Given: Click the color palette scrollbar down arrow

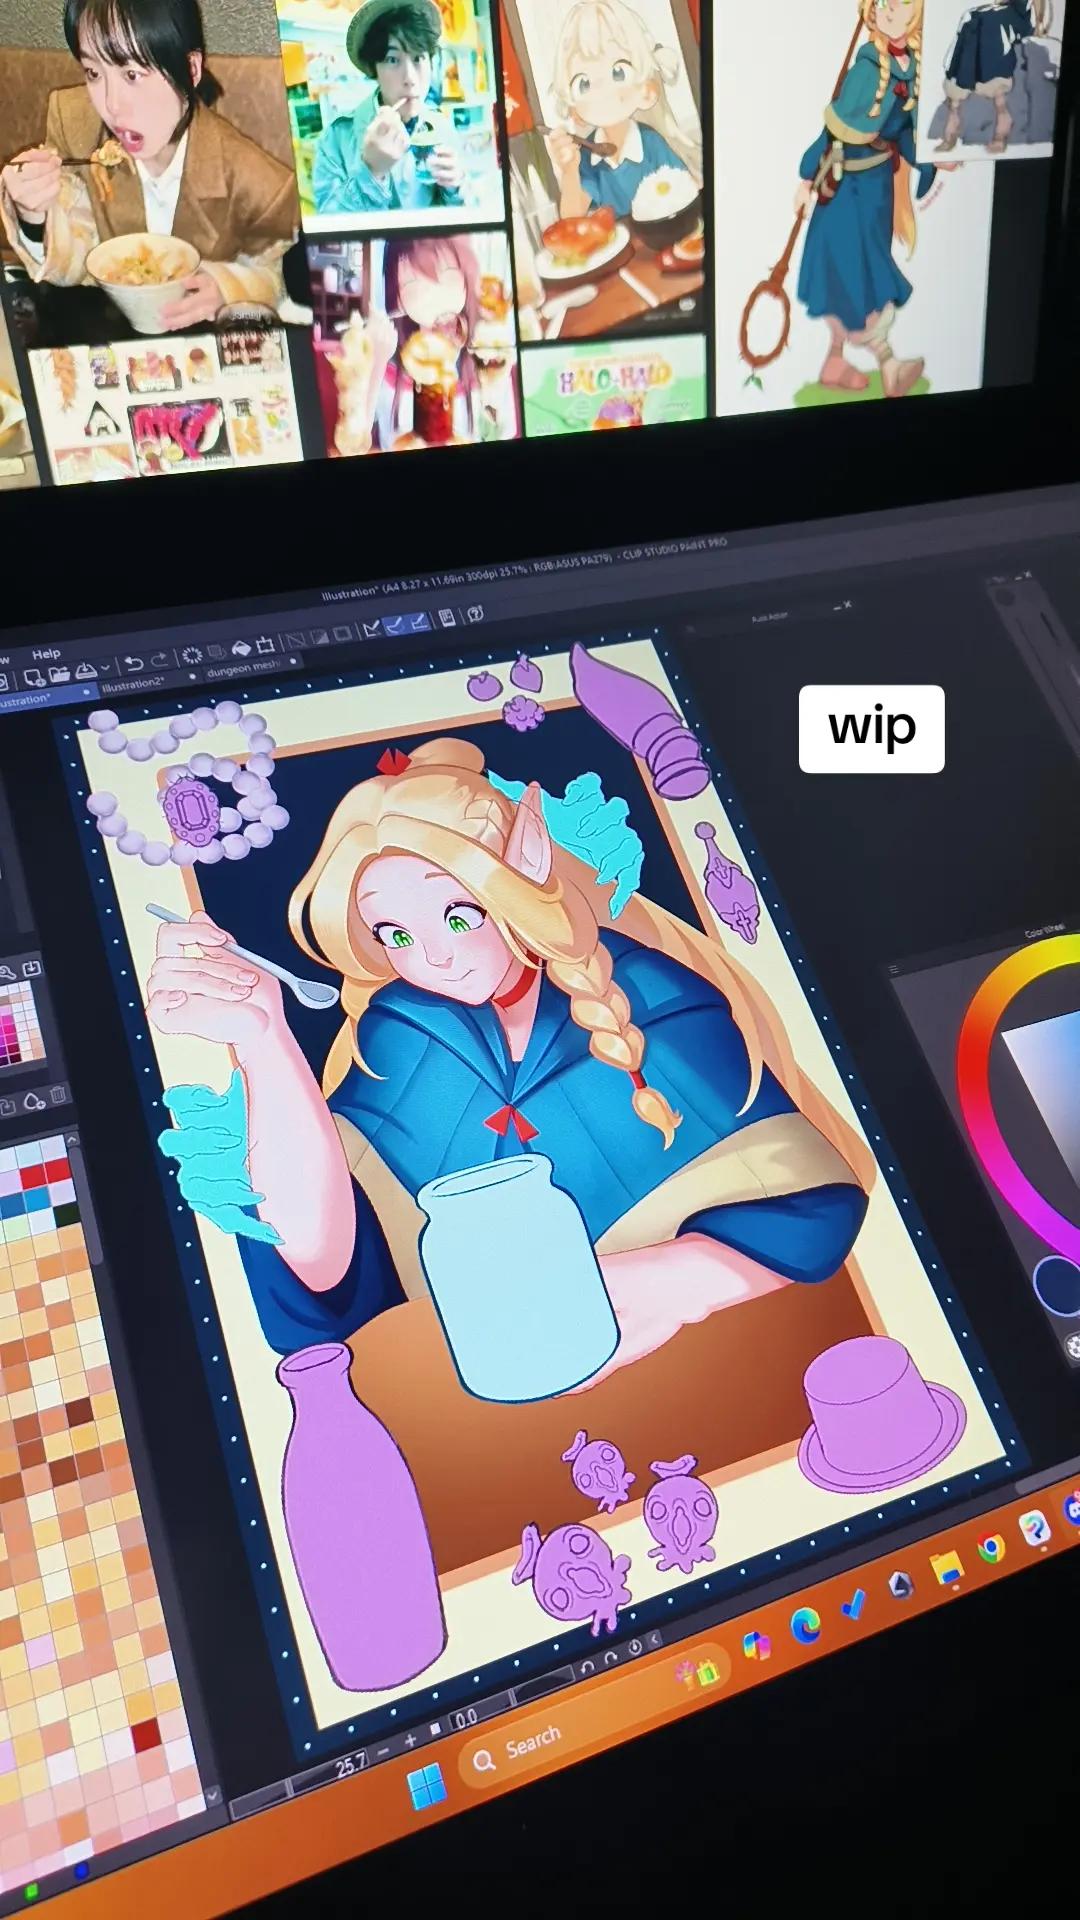Looking at the screenshot, I should point(213,1796).
